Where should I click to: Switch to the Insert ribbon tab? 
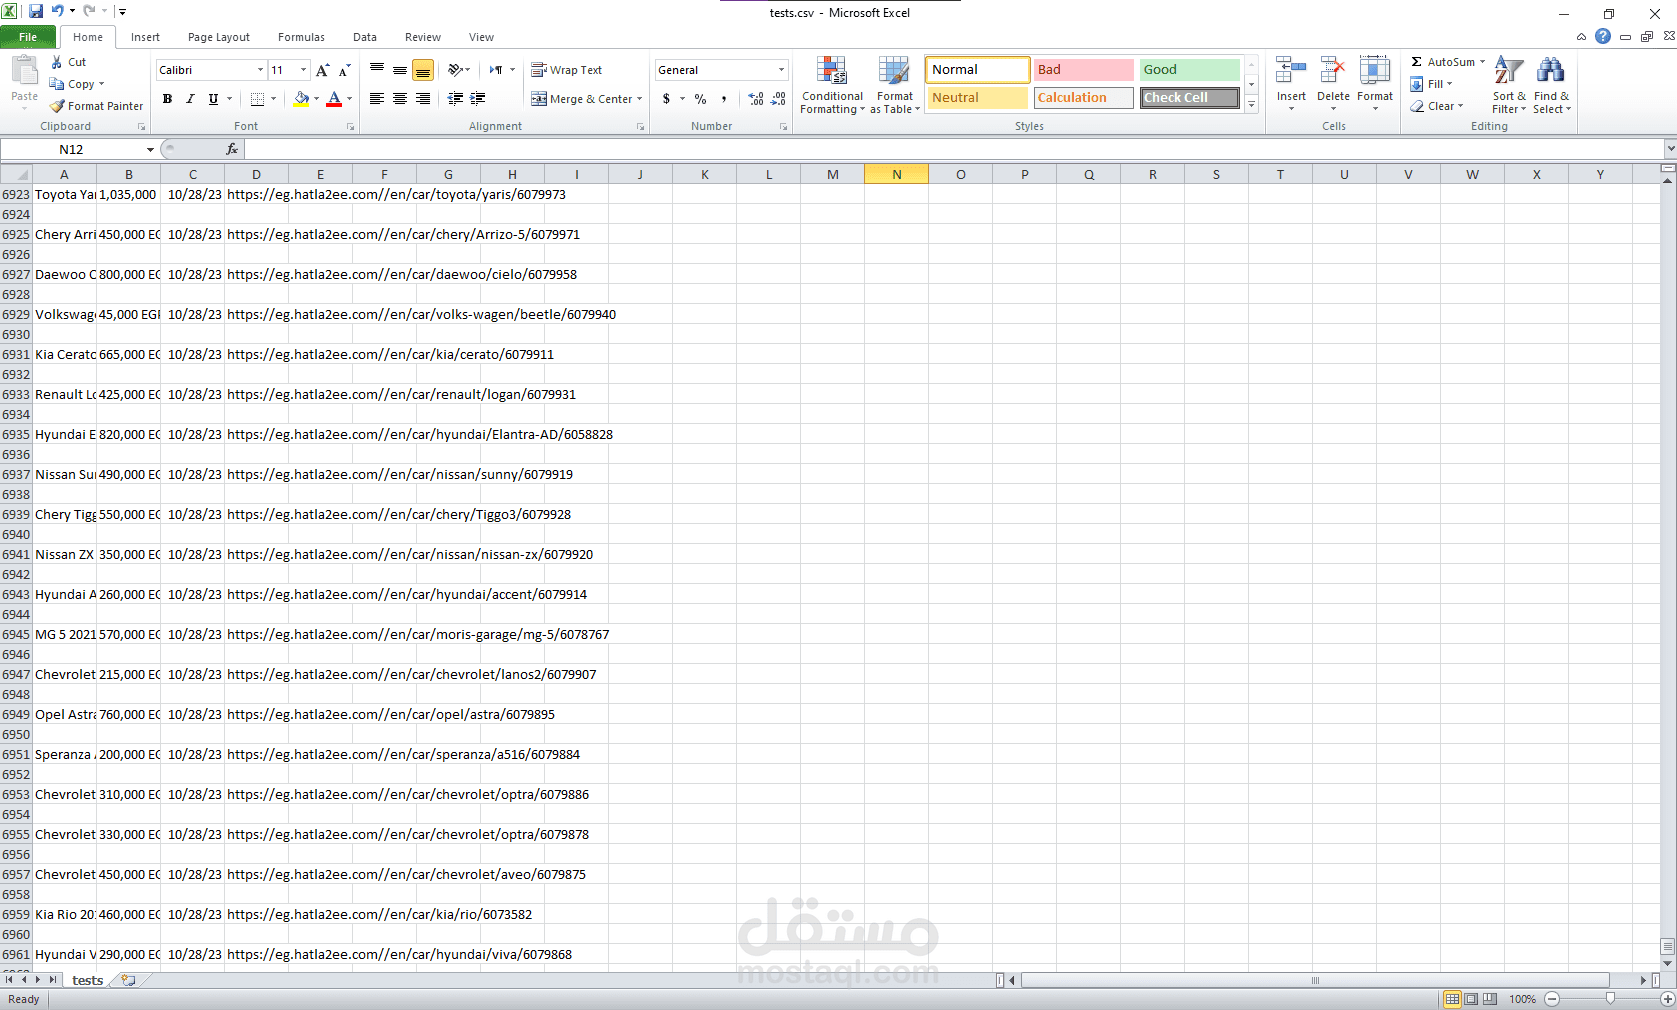[x=145, y=37]
